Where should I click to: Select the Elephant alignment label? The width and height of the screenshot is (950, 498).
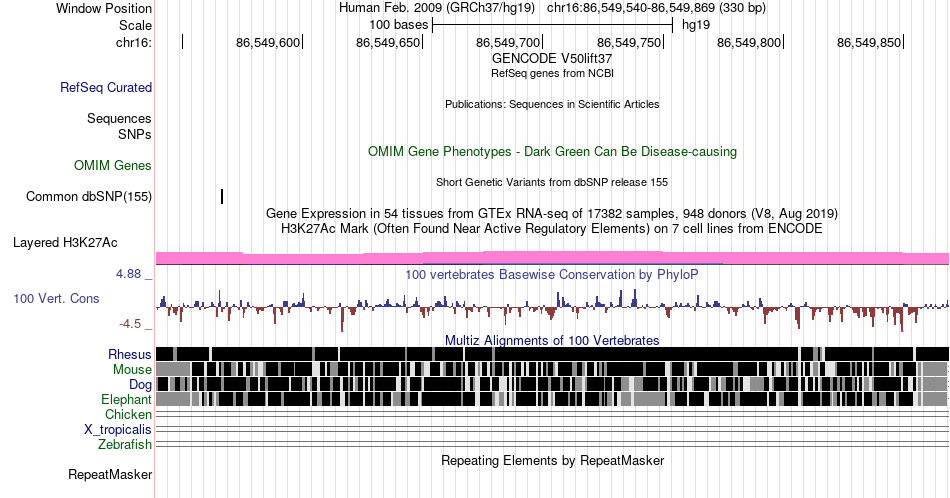point(126,399)
